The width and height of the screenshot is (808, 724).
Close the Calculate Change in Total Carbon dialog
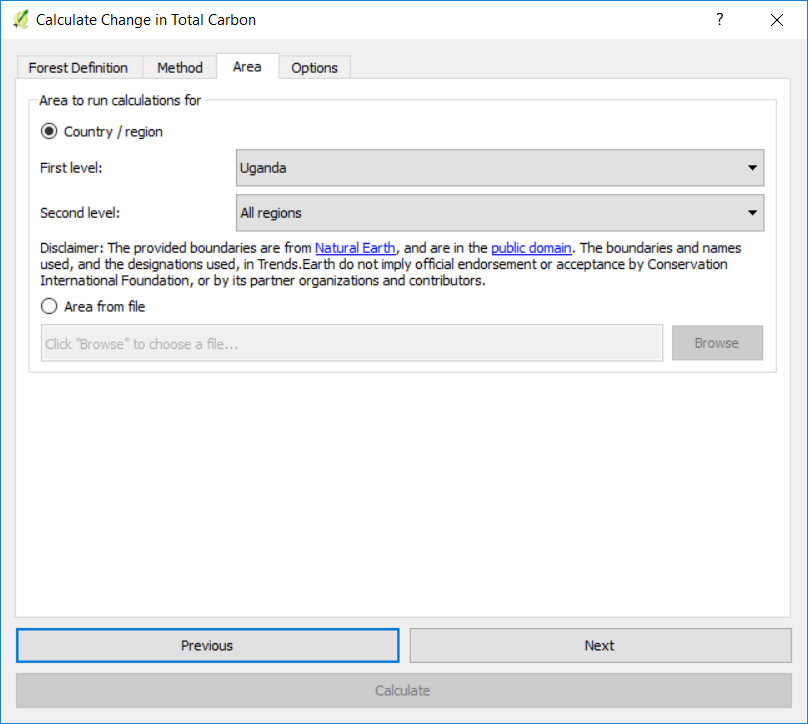tap(776, 20)
